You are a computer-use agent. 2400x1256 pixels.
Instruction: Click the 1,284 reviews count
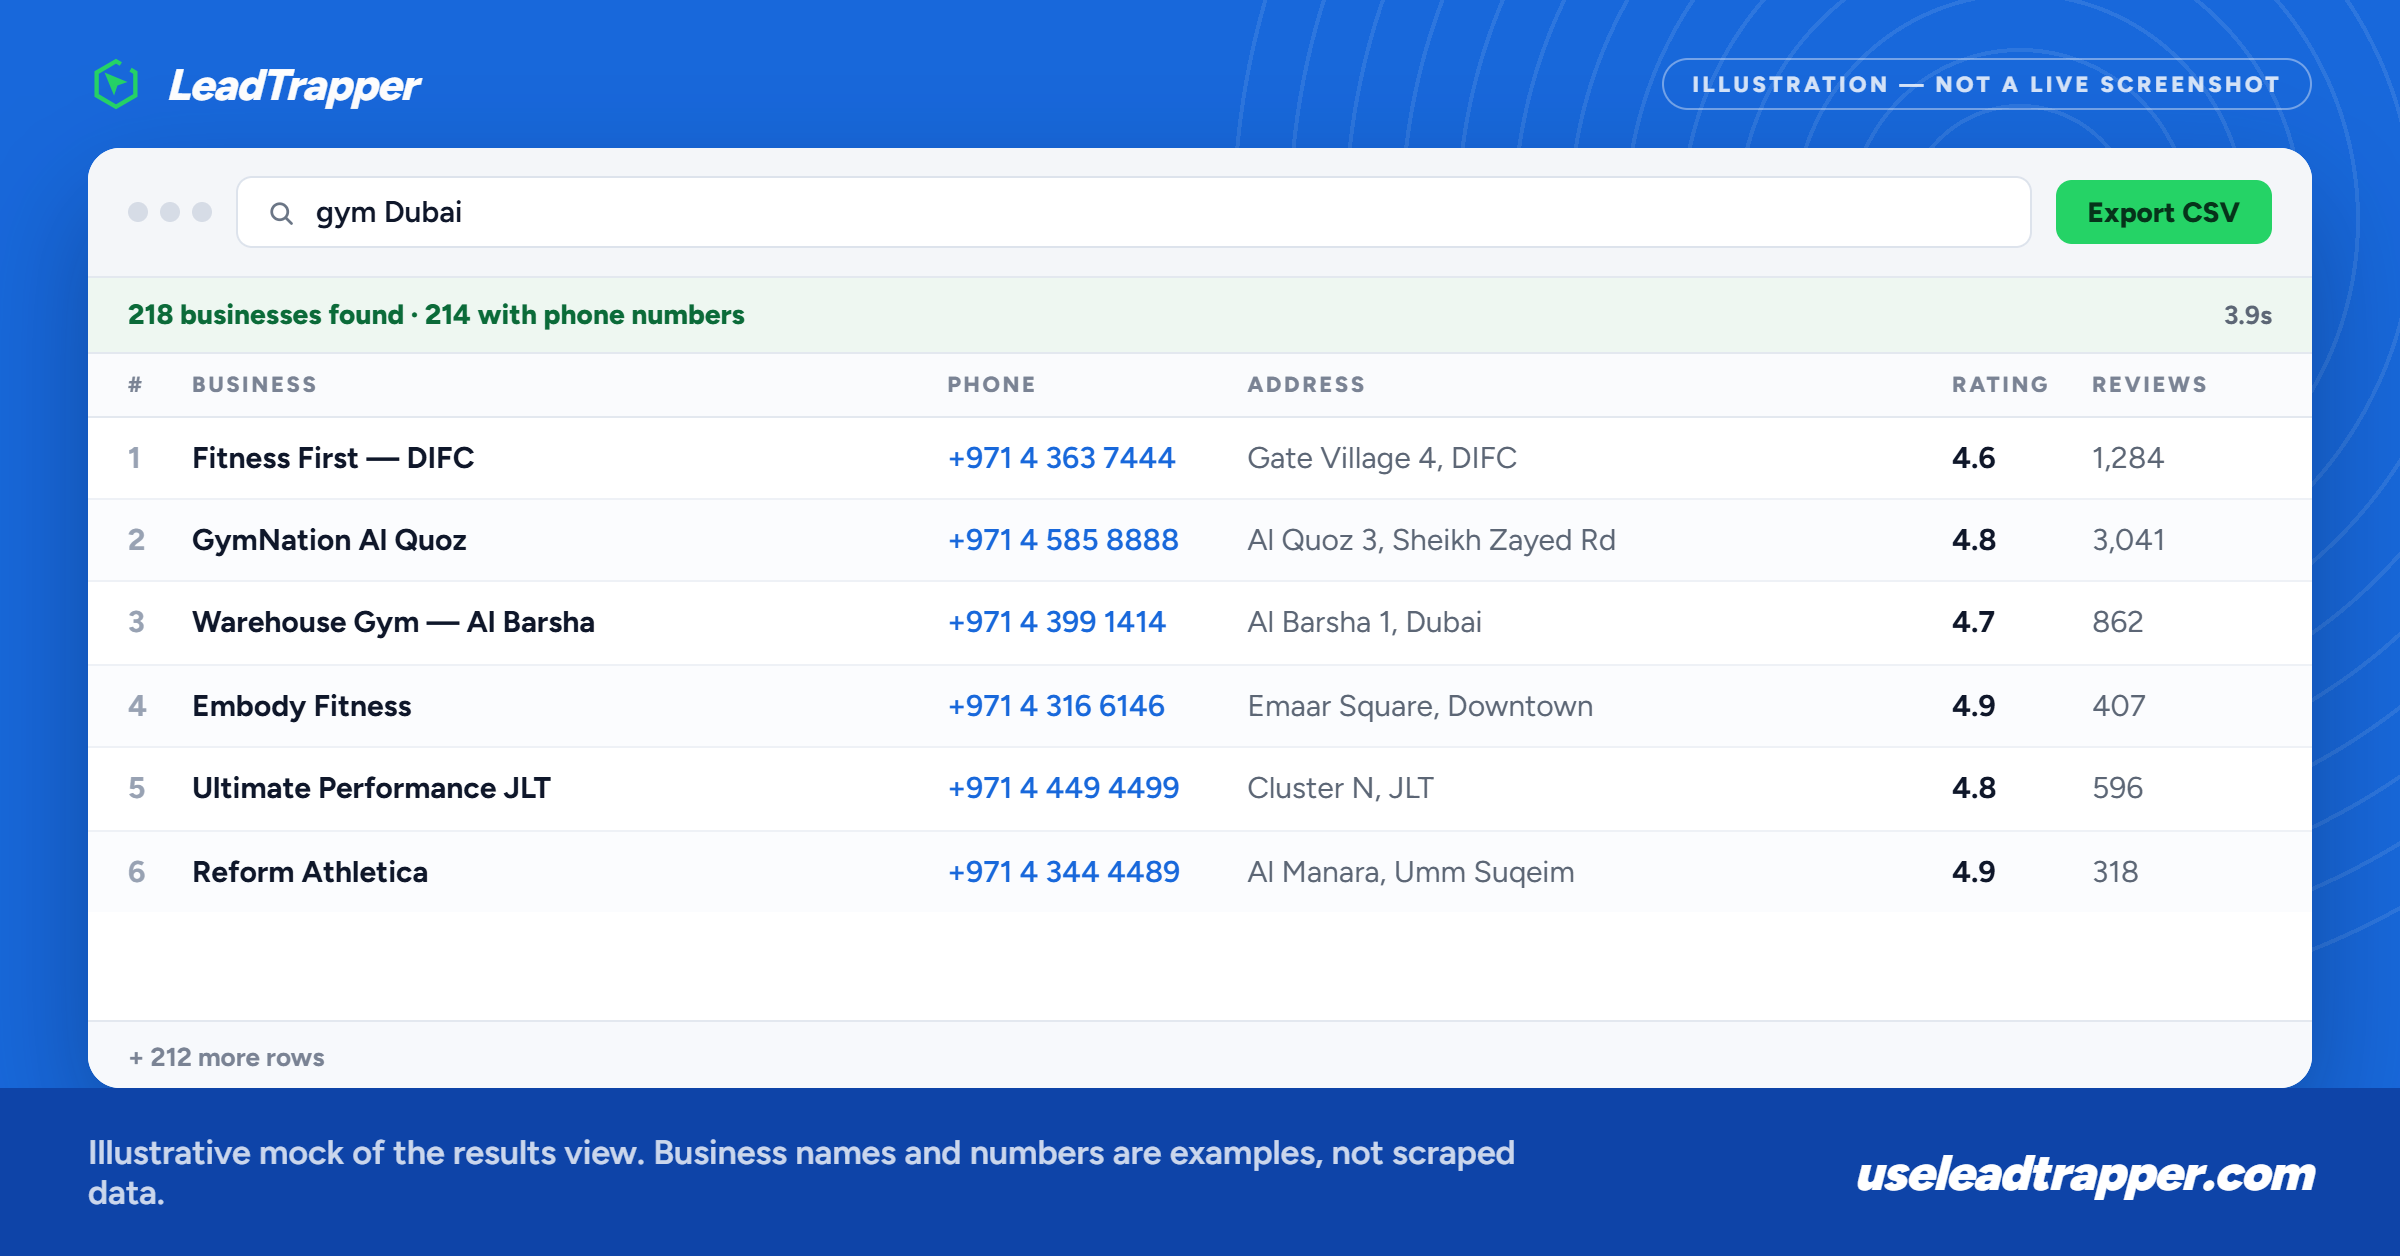point(2128,458)
